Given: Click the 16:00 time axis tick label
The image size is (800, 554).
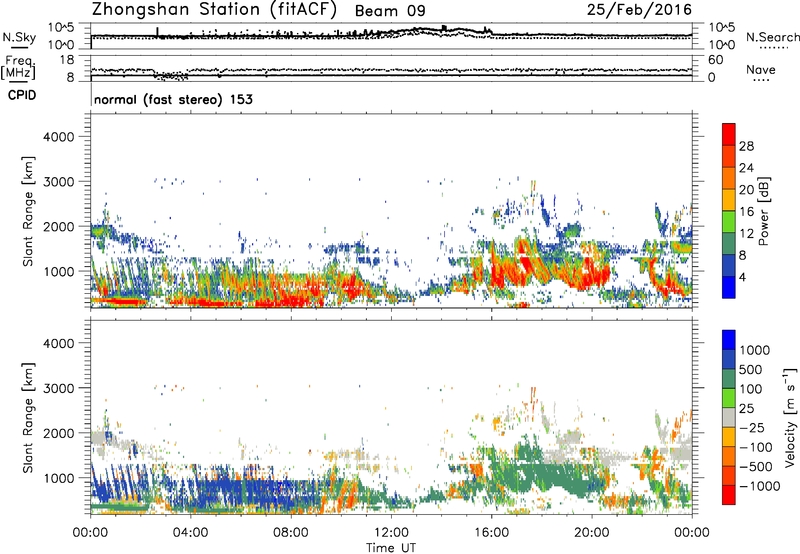Looking at the screenshot, I should point(491,533).
